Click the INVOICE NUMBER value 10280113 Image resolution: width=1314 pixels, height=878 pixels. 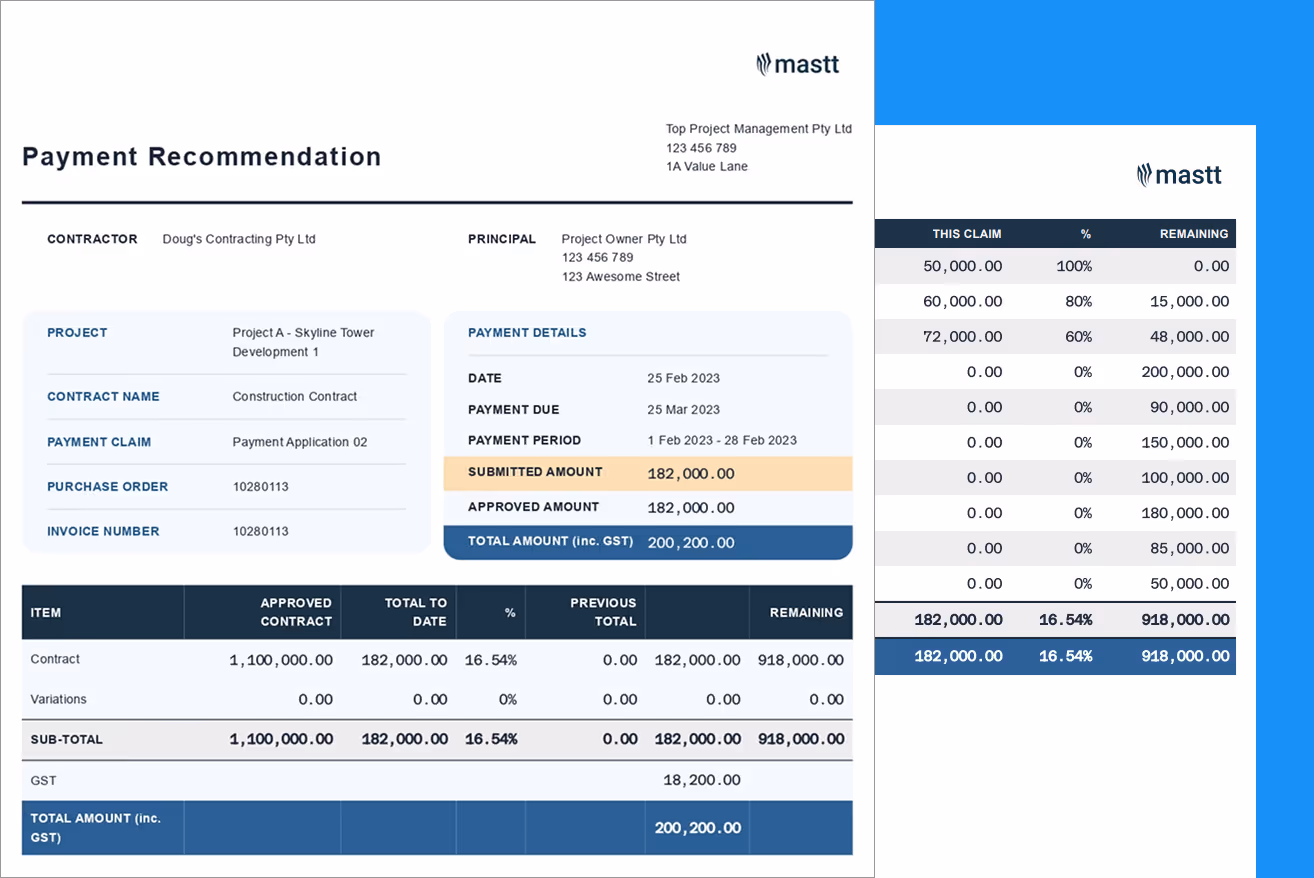click(261, 532)
